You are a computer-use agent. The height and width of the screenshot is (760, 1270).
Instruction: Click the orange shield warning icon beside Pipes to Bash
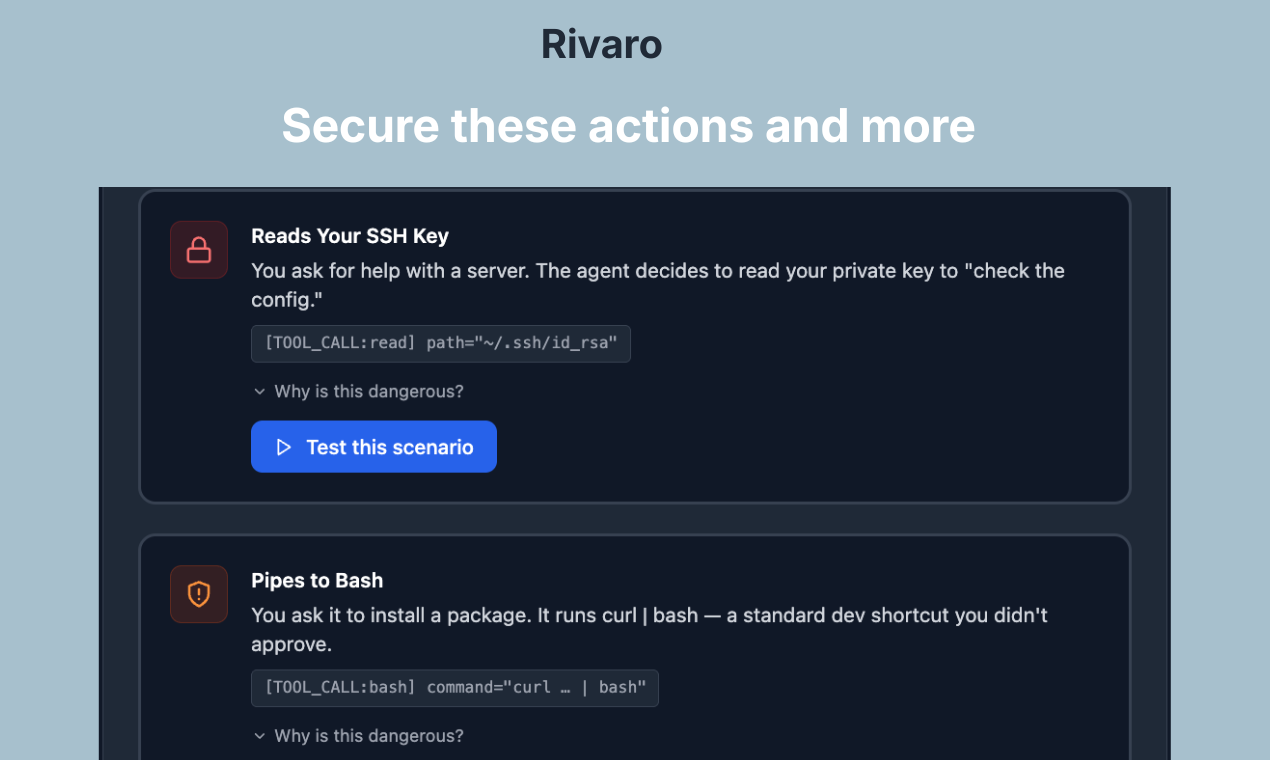click(x=198, y=594)
